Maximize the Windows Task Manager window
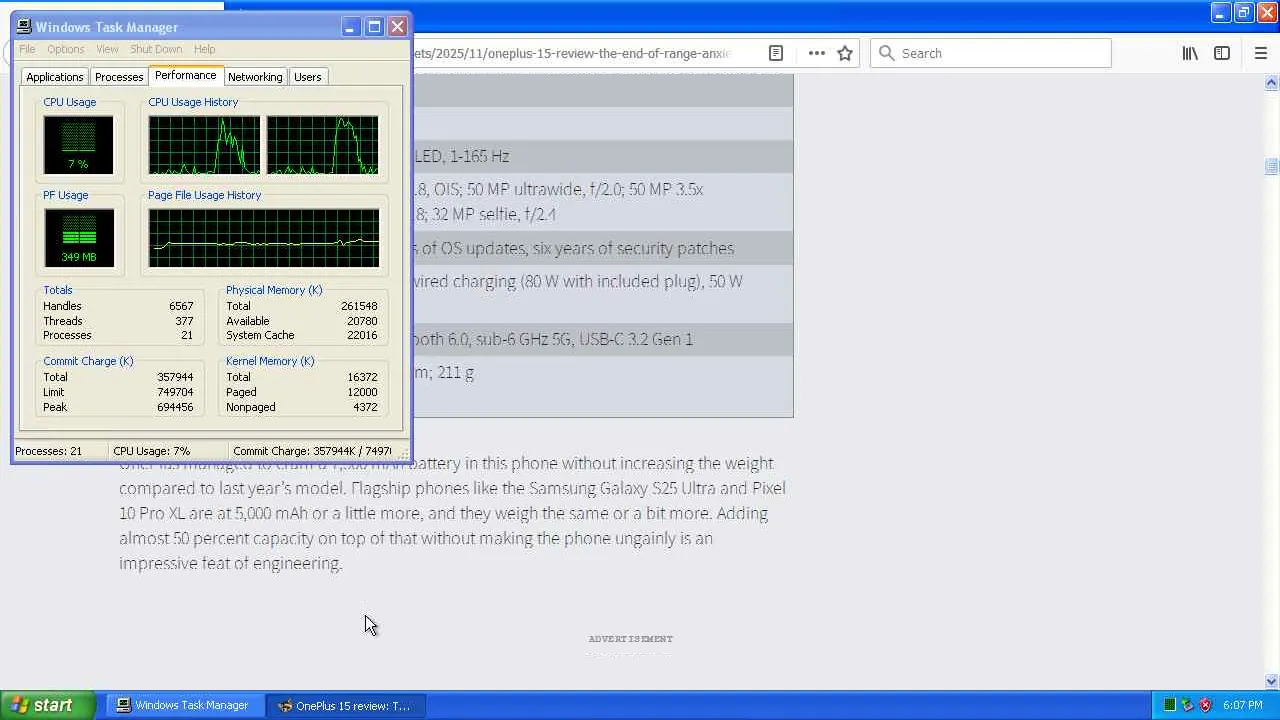Image resolution: width=1280 pixels, height=720 pixels. 374,27
